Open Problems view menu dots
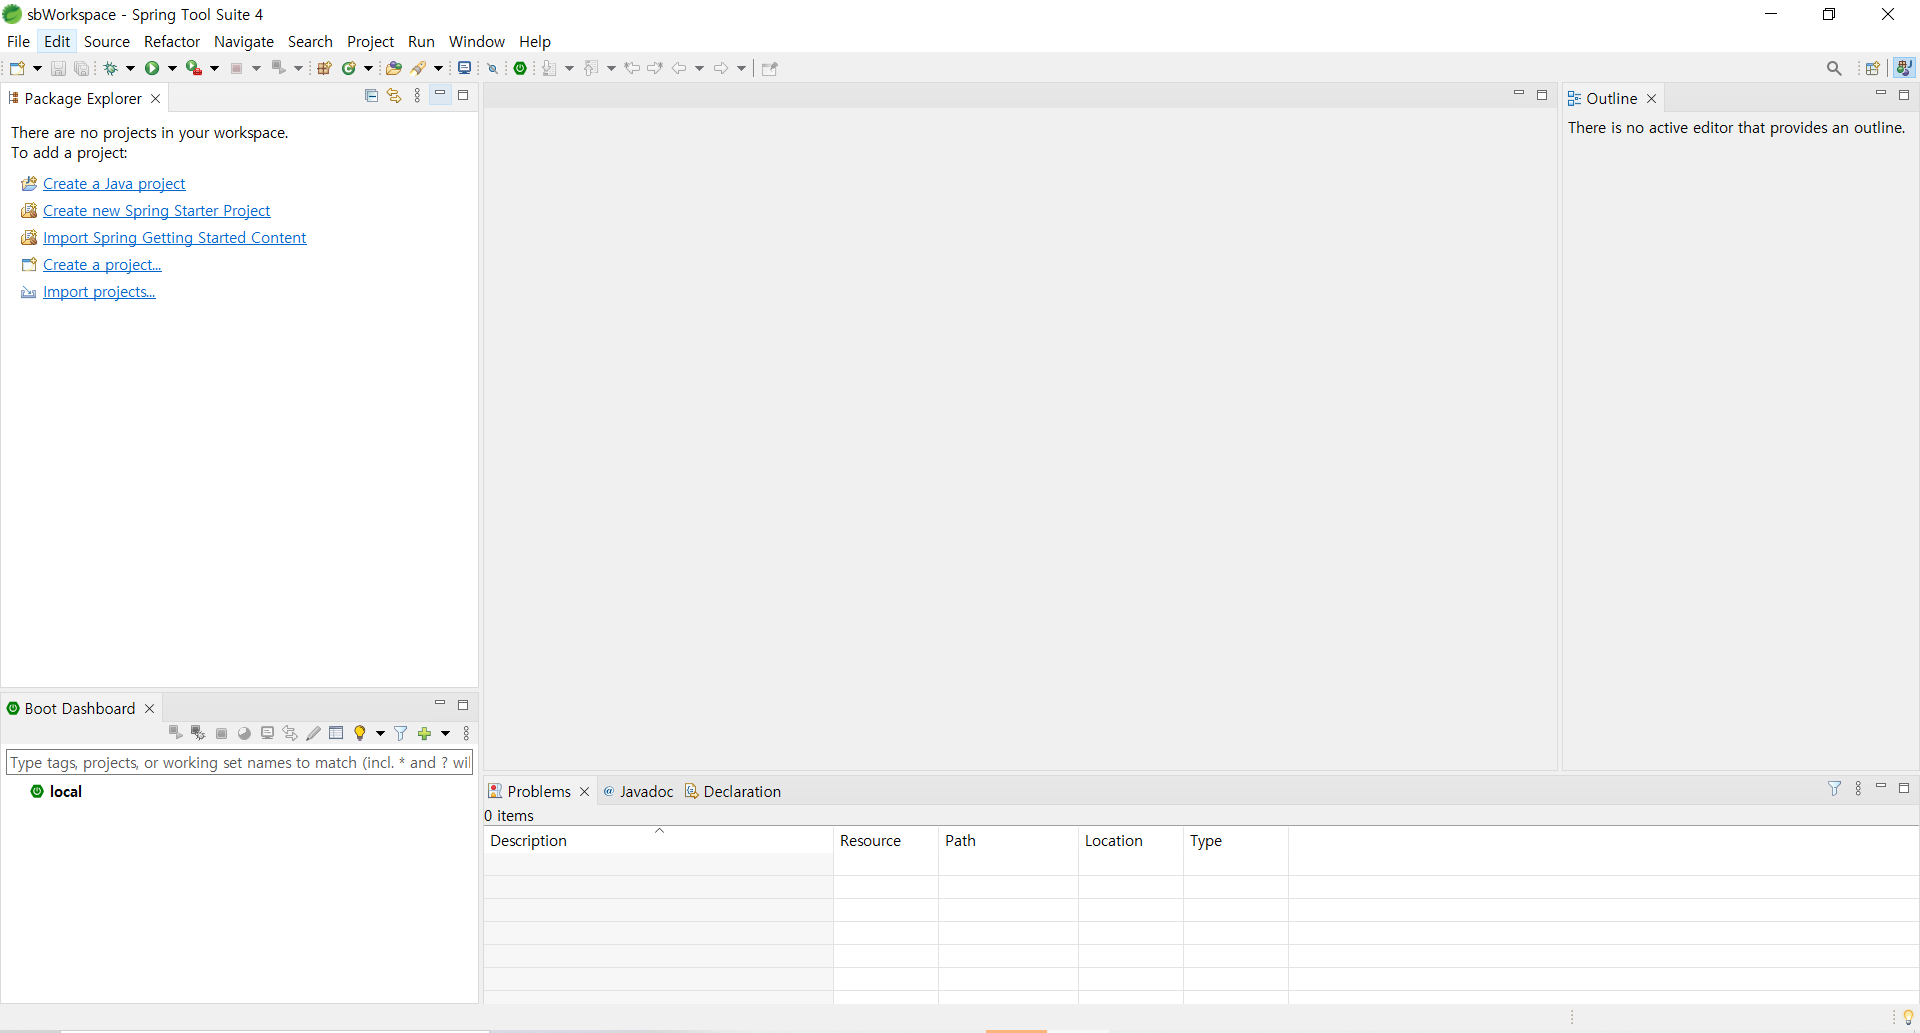This screenshot has height=1033, width=1920. [1858, 788]
